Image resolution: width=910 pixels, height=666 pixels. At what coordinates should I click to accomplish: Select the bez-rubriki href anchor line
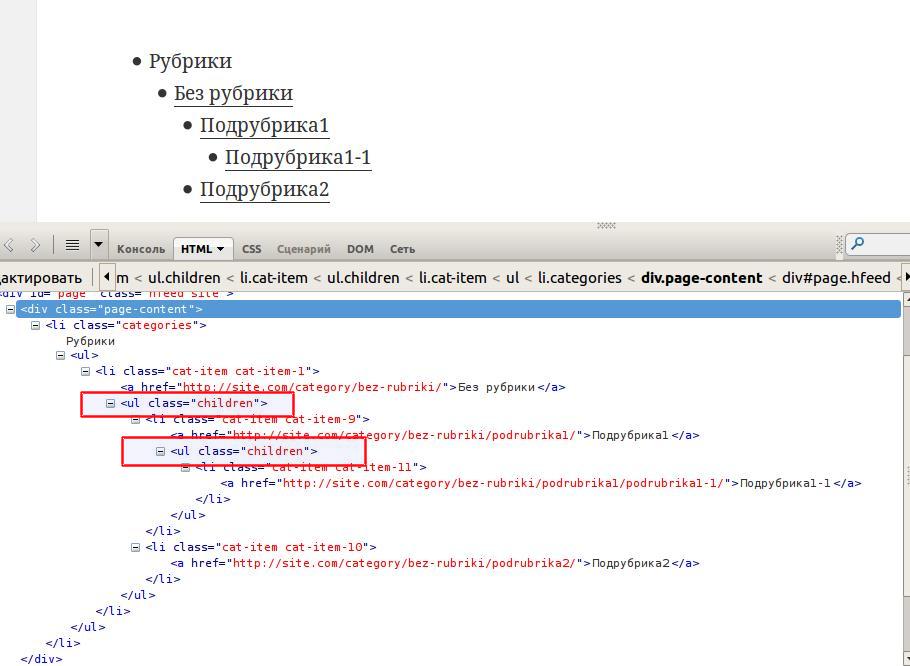click(343, 387)
